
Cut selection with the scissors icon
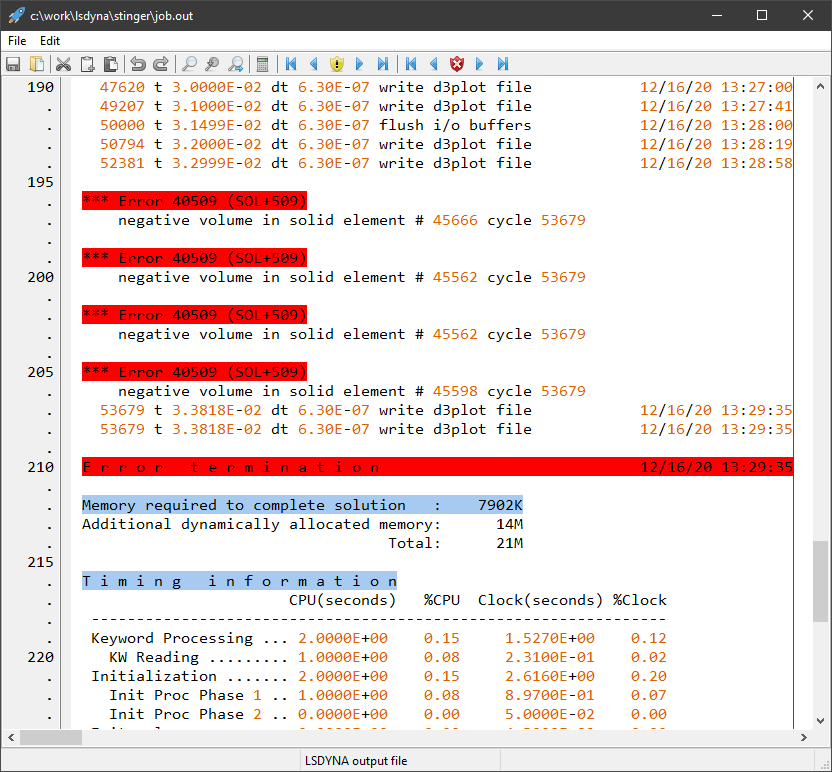(x=64, y=64)
